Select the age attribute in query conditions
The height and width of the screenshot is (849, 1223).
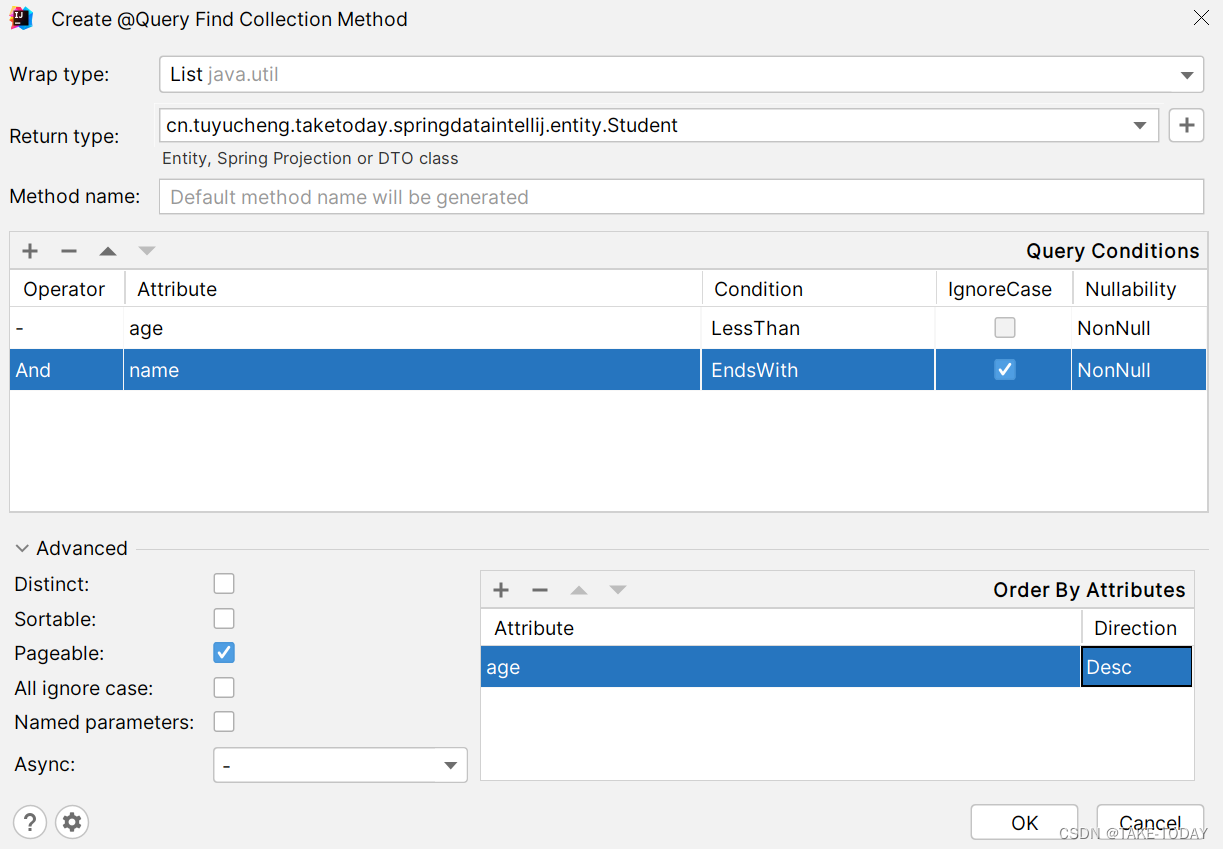click(413, 328)
